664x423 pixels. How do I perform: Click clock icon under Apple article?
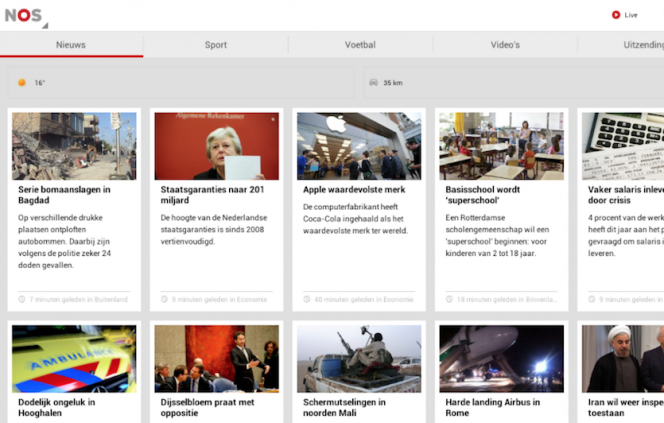pyautogui.click(x=307, y=299)
